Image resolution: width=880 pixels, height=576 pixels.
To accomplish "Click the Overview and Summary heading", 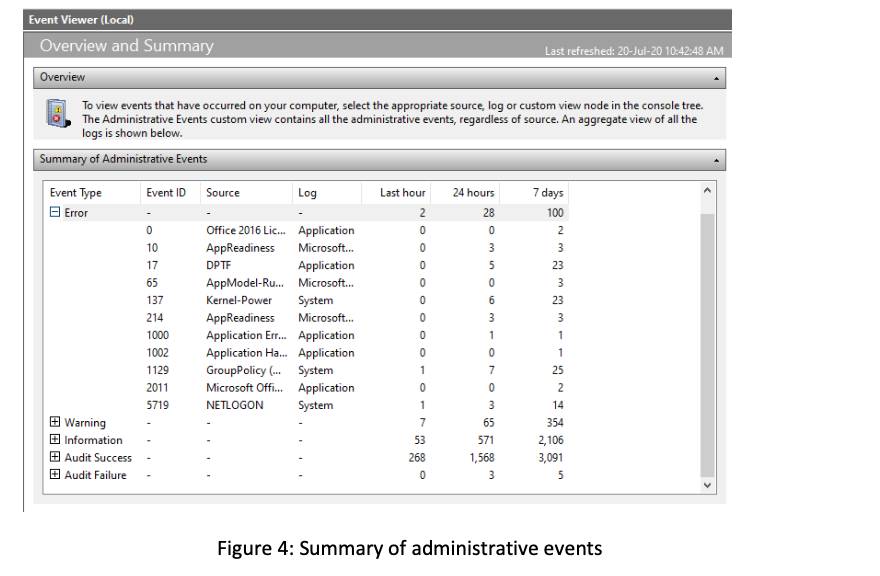I will [126, 45].
